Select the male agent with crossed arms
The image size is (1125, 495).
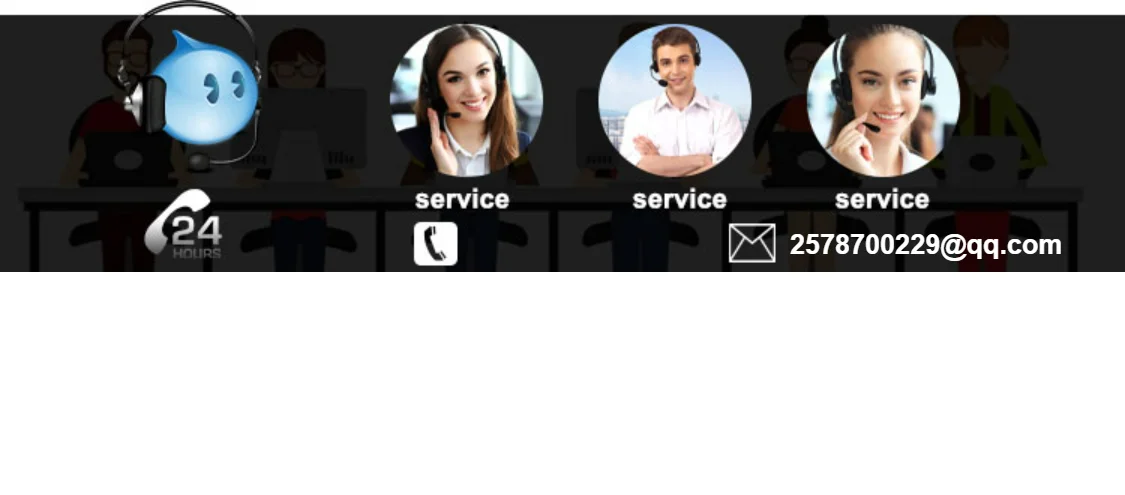pos(675,100)
